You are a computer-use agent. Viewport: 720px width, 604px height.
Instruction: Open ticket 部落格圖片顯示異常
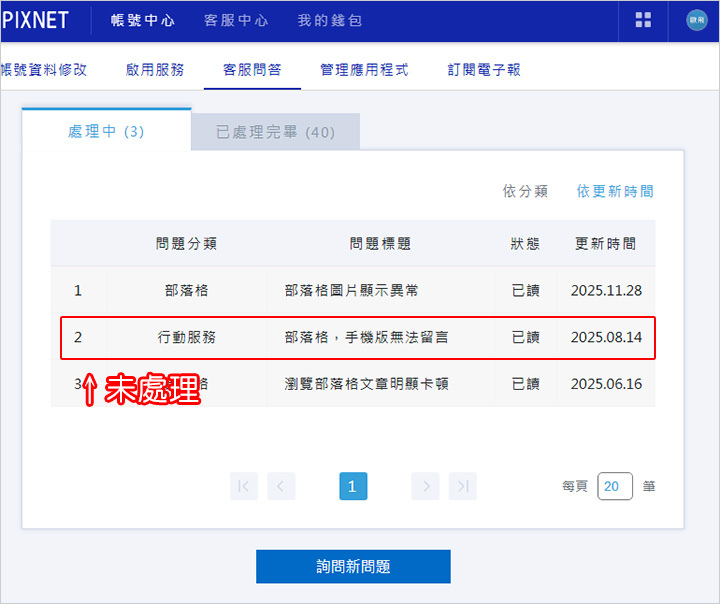coord(351,290)
